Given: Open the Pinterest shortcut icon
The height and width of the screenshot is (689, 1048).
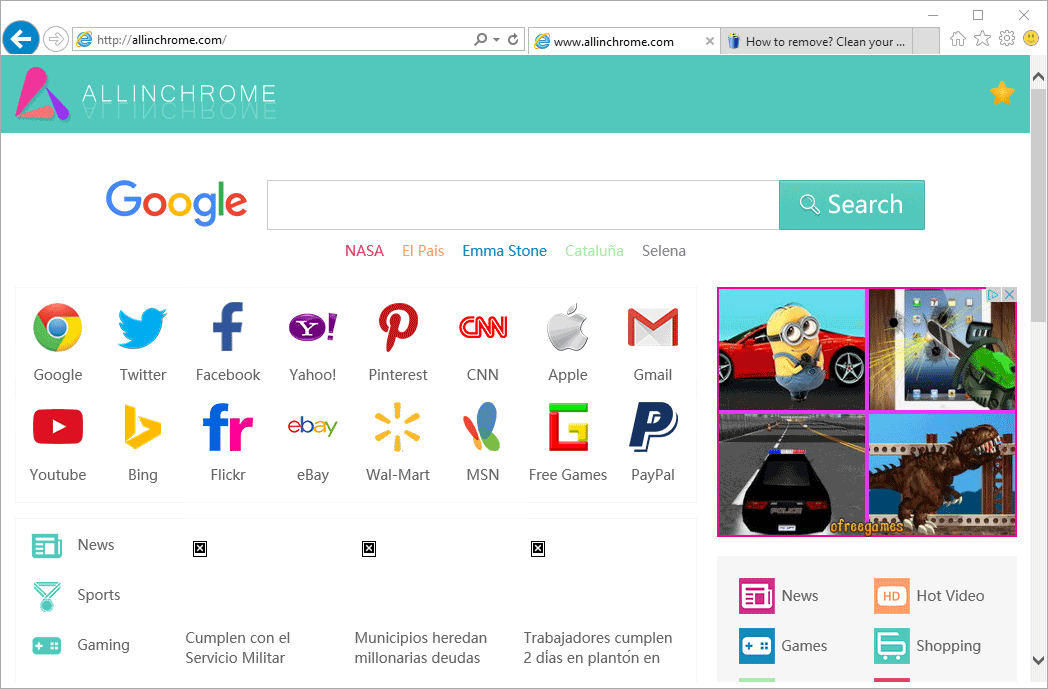Looking at the screenshot, I should pyautogui.click(x=398, y=327).
